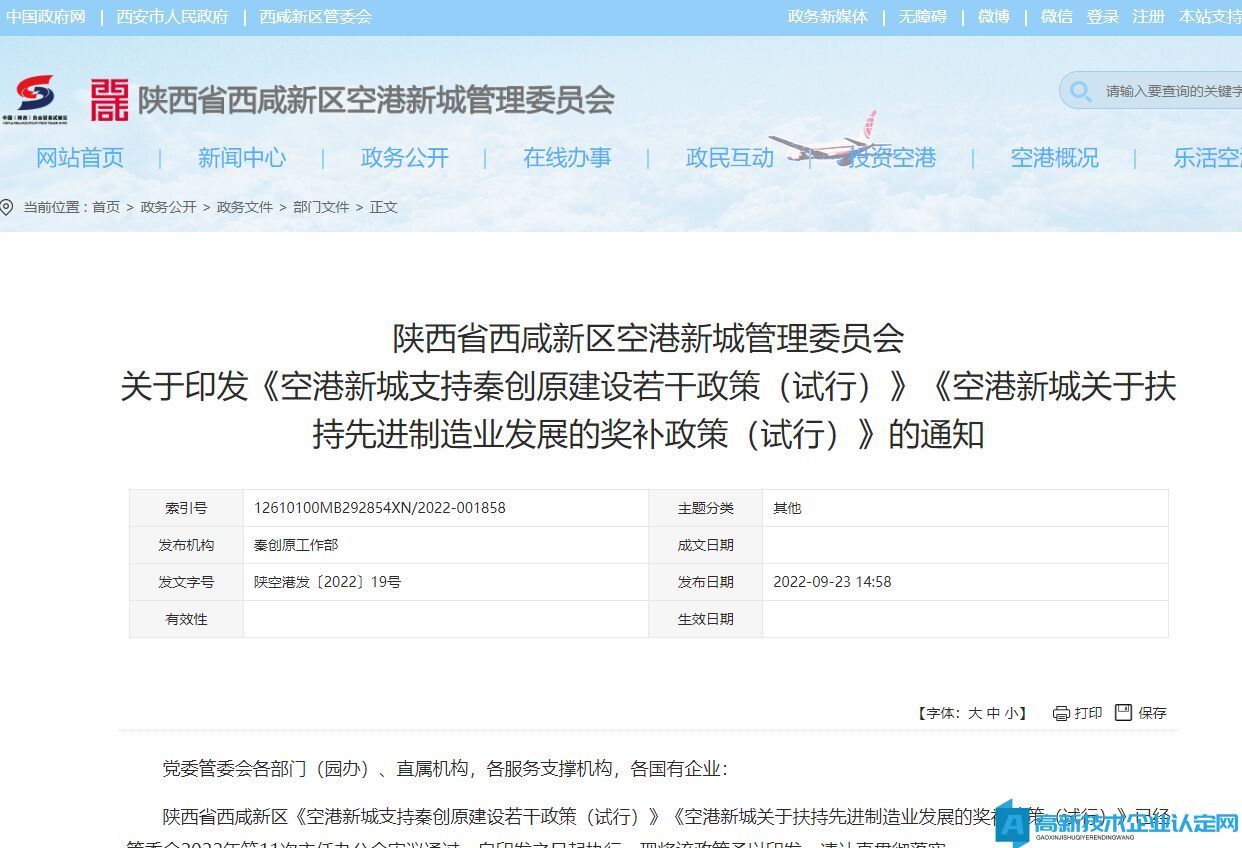Open the 微博 link in top bar
The image size is (1242, 848).
(993, 17)
